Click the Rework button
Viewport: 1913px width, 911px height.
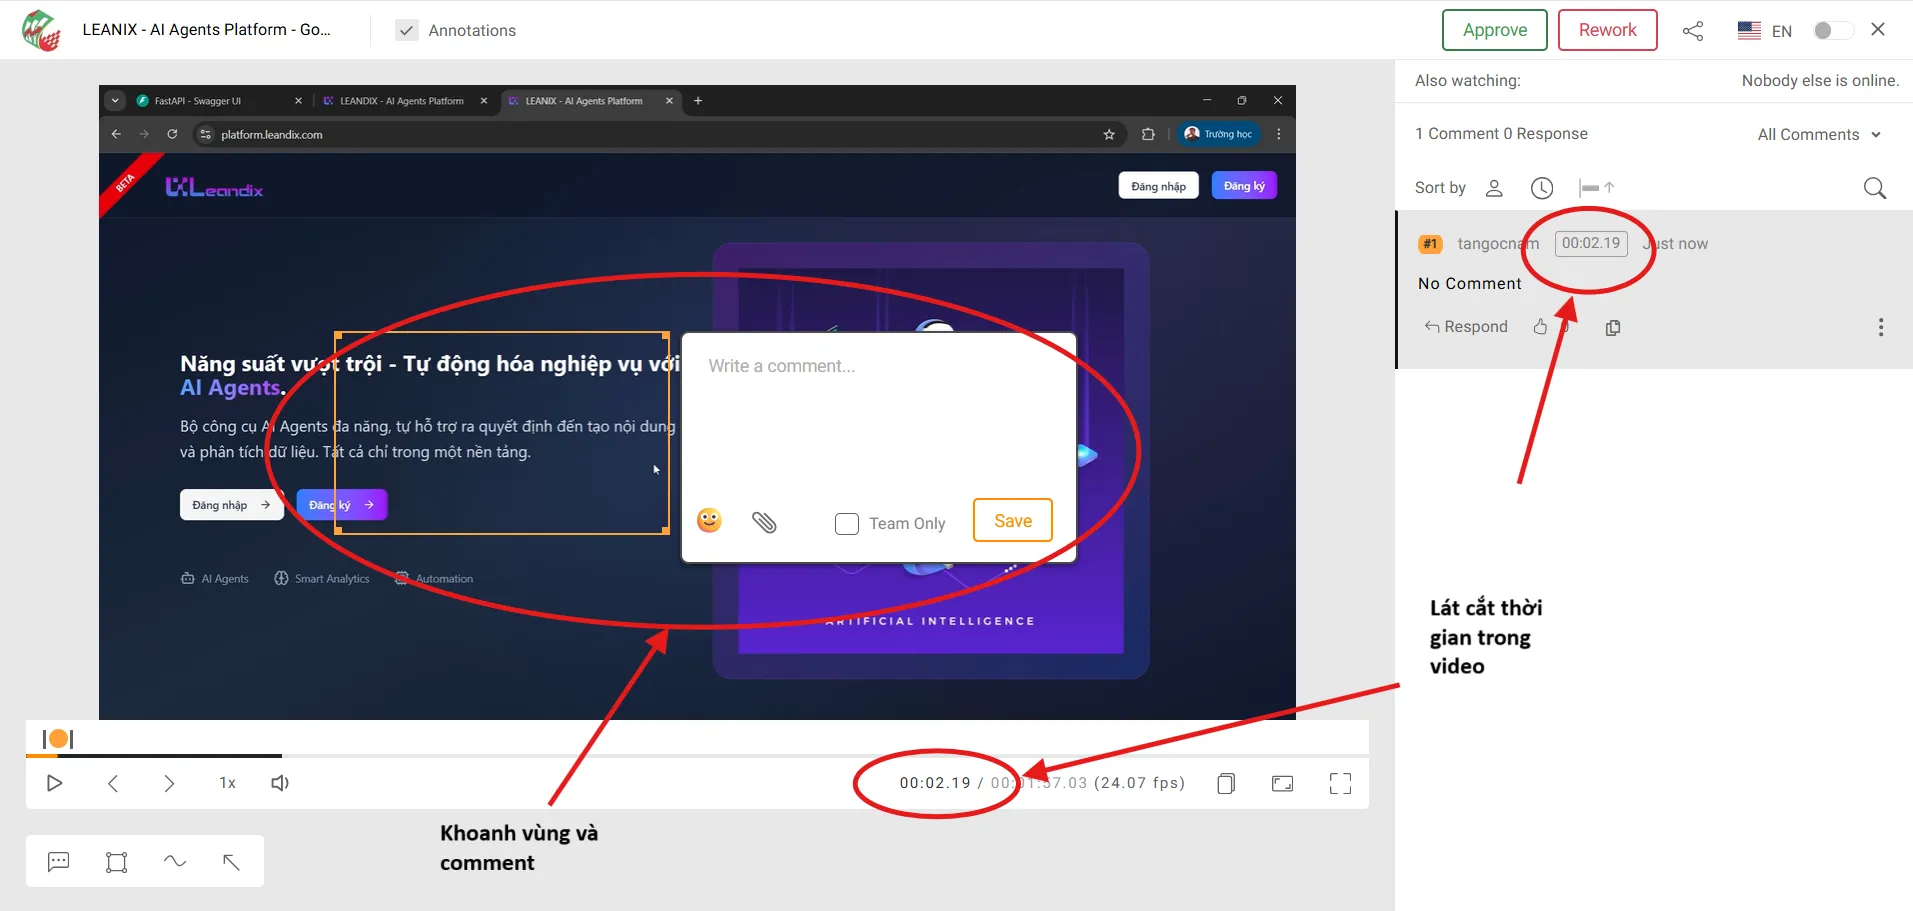point(1607,30)
